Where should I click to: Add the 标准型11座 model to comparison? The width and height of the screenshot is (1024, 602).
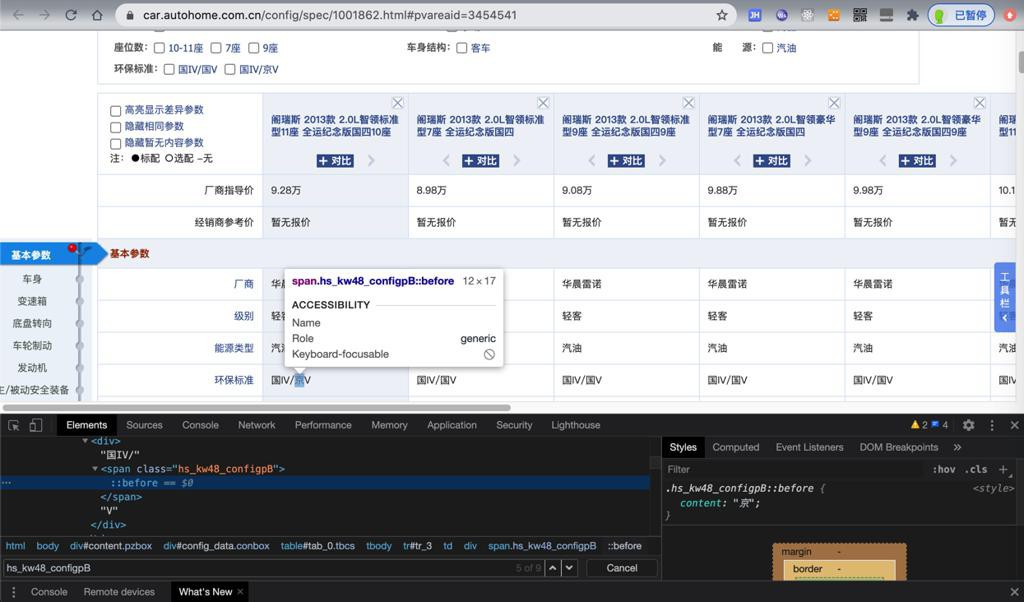tap(335, 161)
